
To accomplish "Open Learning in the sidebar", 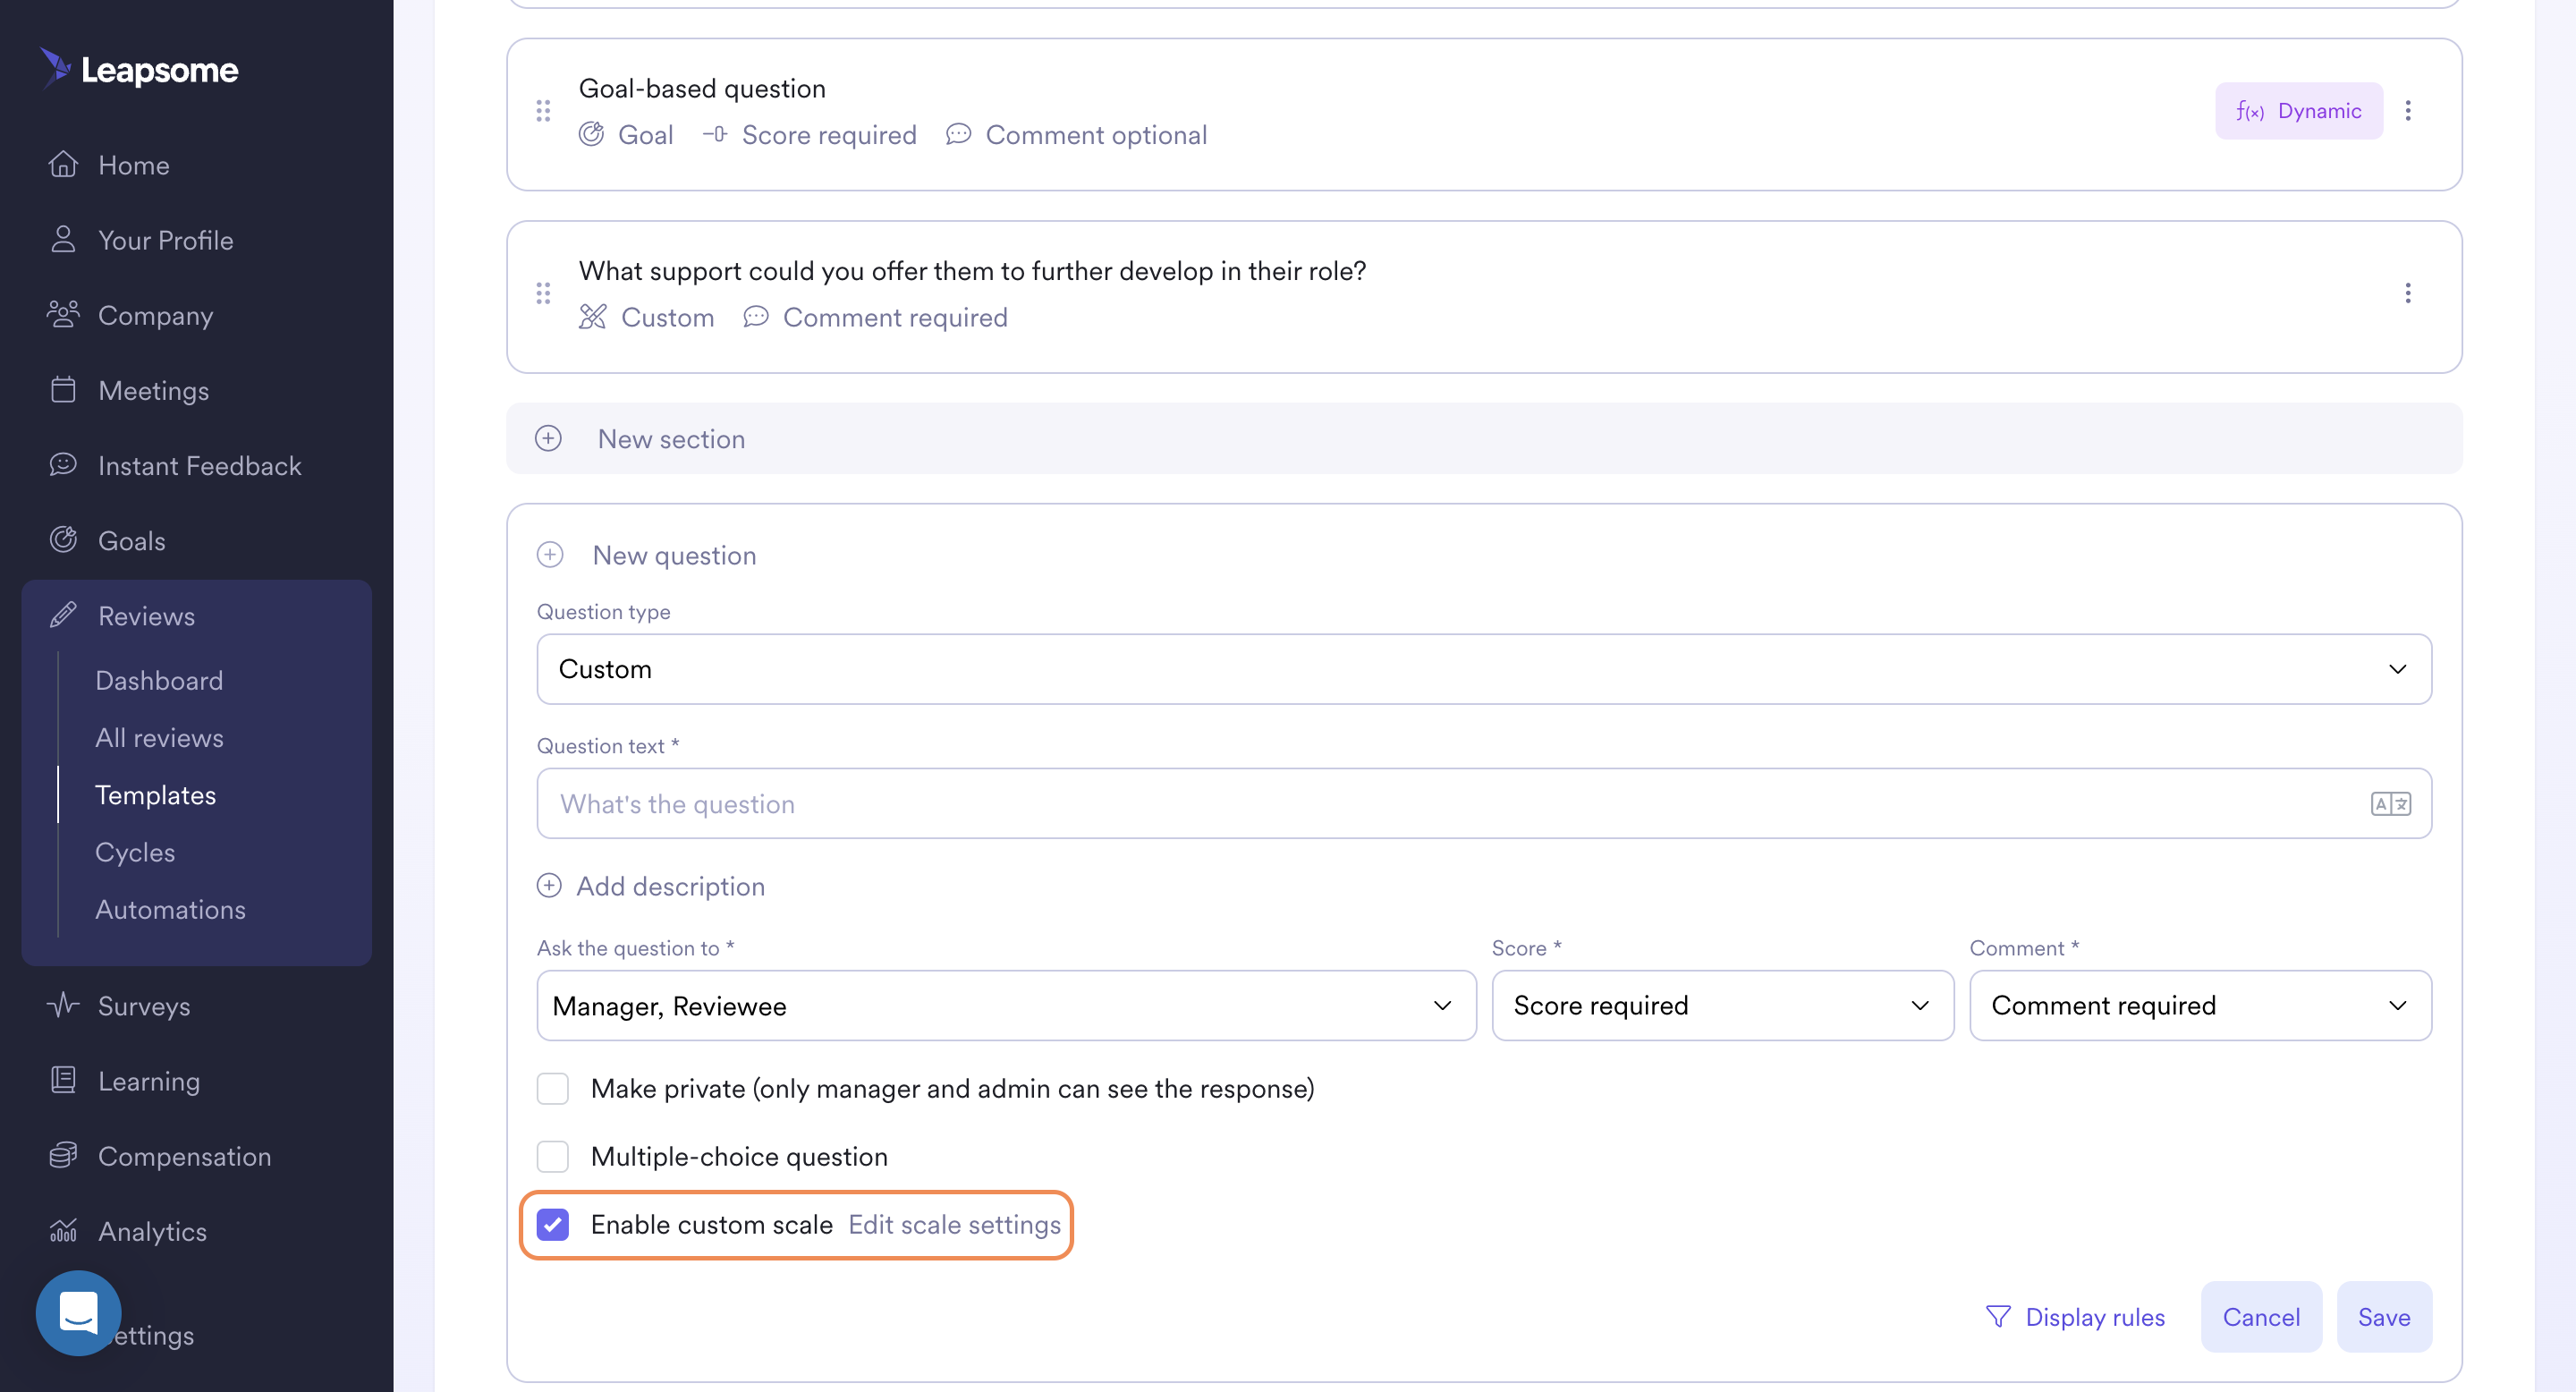I will pos(149,1081).
